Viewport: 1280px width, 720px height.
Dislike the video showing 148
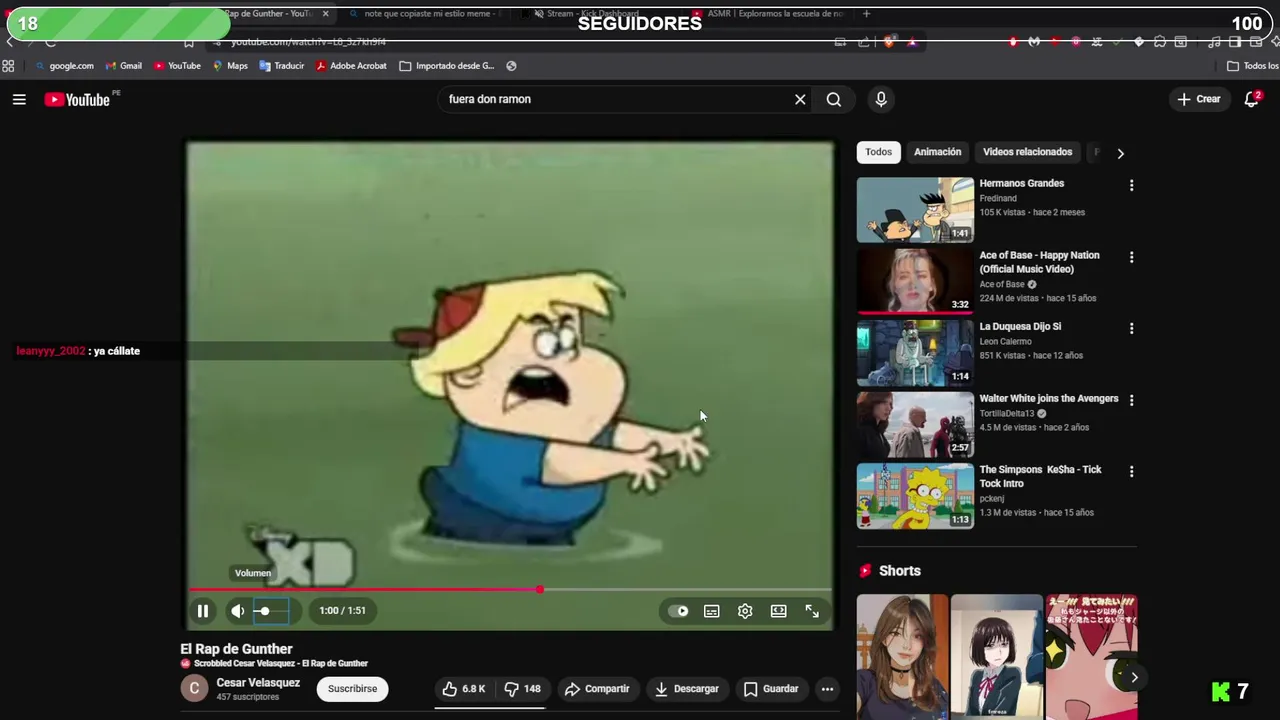[522, 689]
